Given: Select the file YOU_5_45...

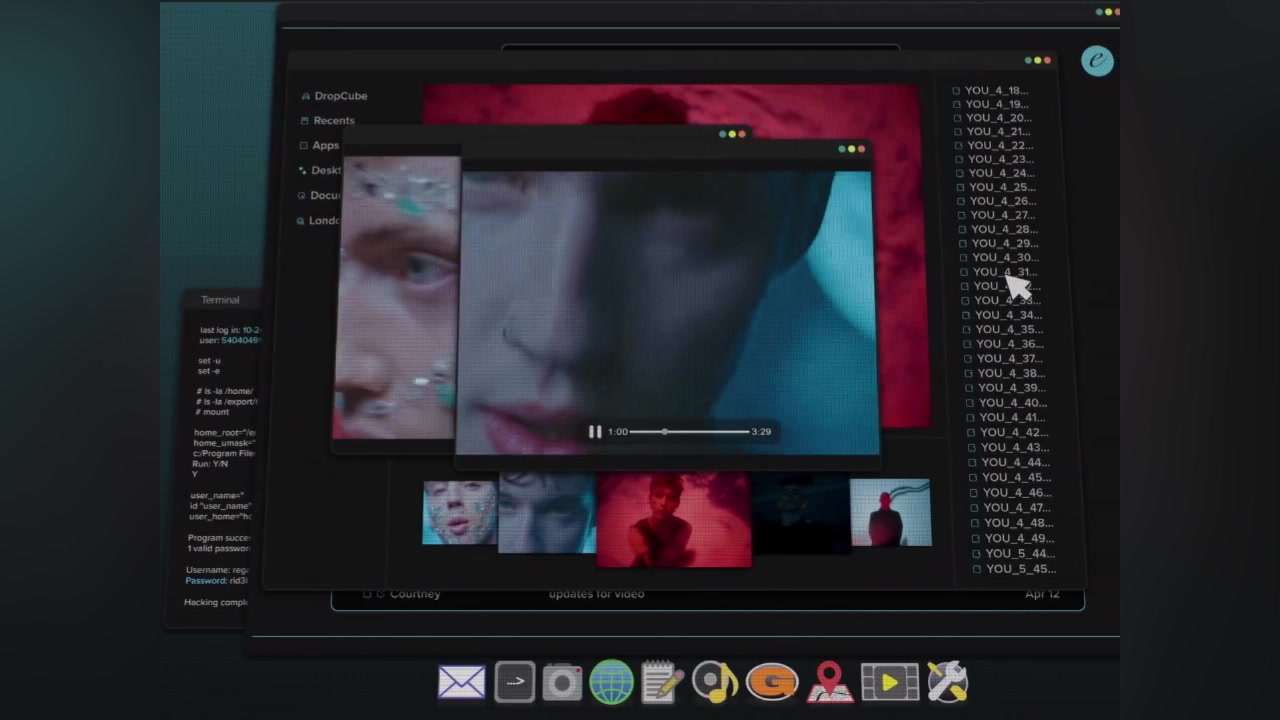Looking at the screenshot, I should click(1021, 569).
